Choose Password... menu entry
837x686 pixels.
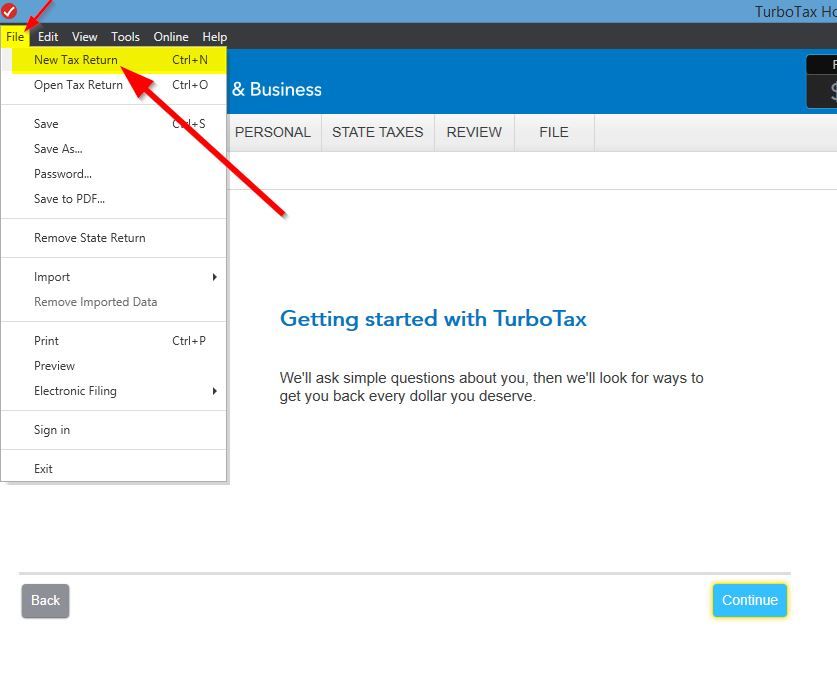click(x=114, y=174)
